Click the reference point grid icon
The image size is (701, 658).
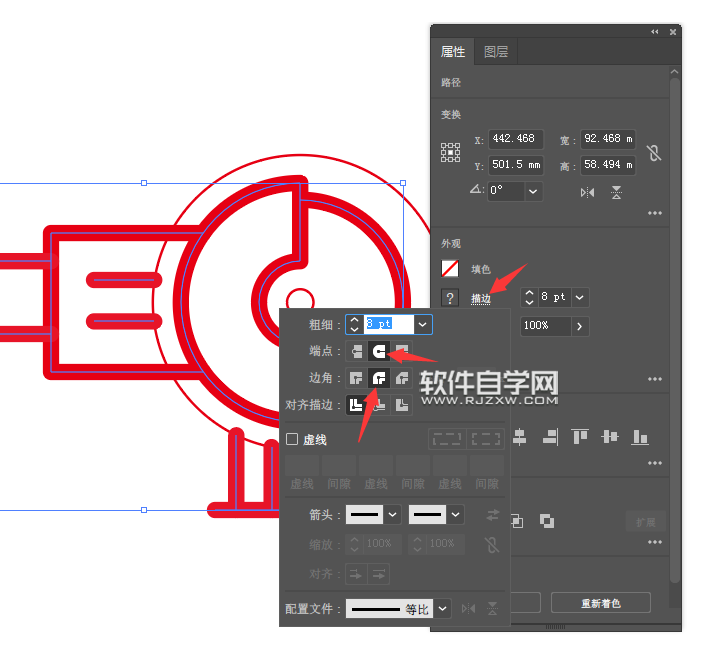click(x=450, y=152)
